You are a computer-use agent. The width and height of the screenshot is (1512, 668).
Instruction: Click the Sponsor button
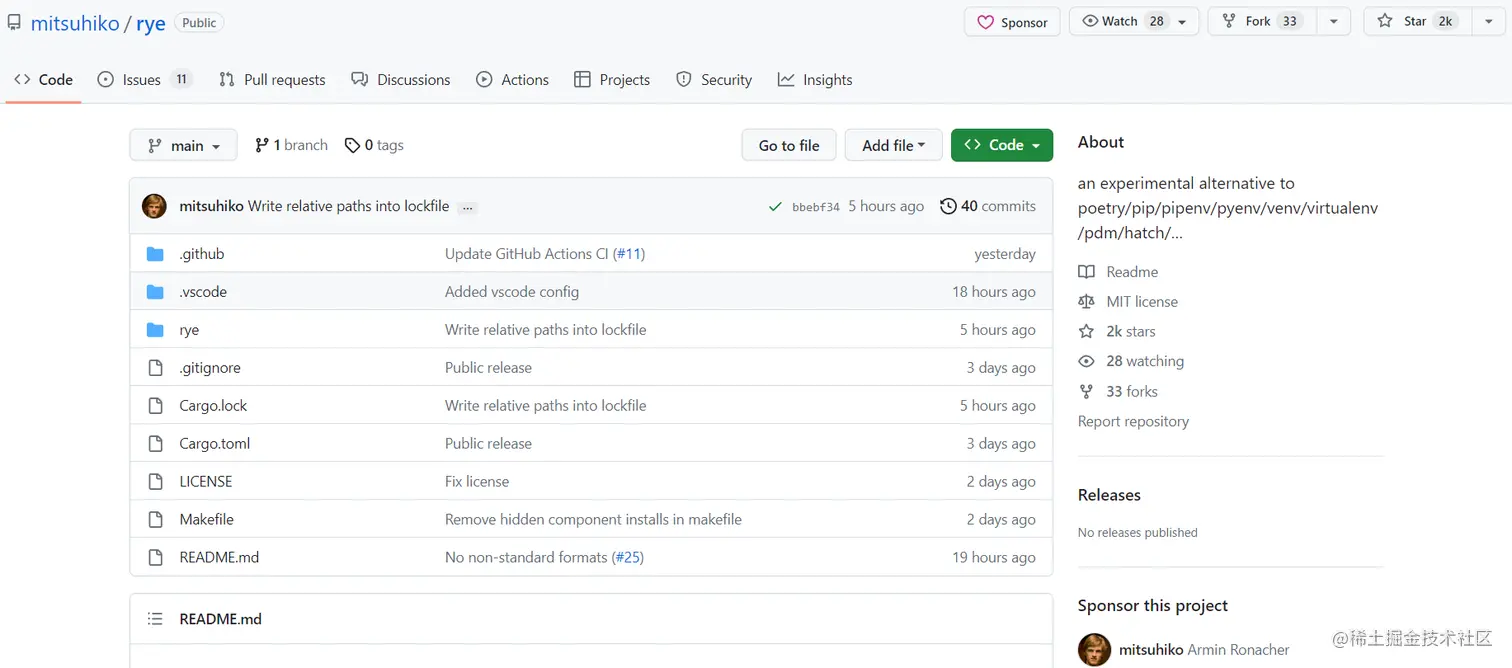pos(1012,22)
